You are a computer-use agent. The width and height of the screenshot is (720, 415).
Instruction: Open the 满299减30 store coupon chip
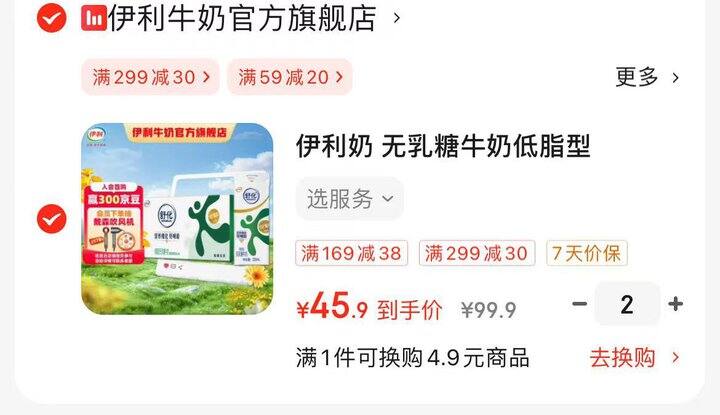click(x=151, y=77)
